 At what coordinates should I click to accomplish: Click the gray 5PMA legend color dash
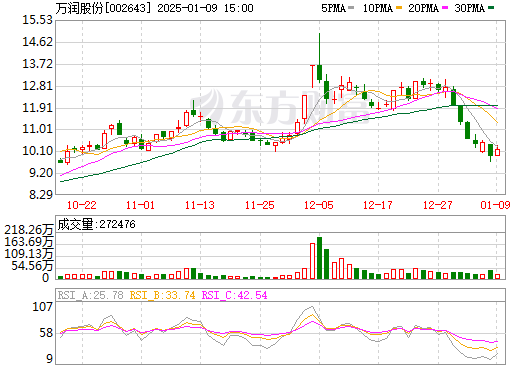(x=351, y=8)
